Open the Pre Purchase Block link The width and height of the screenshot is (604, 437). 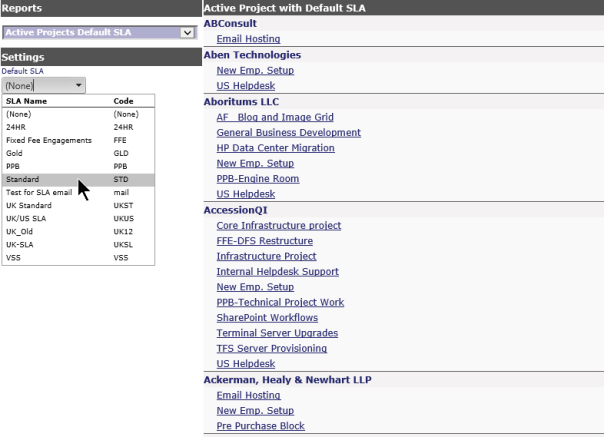(x=260, y=426)
